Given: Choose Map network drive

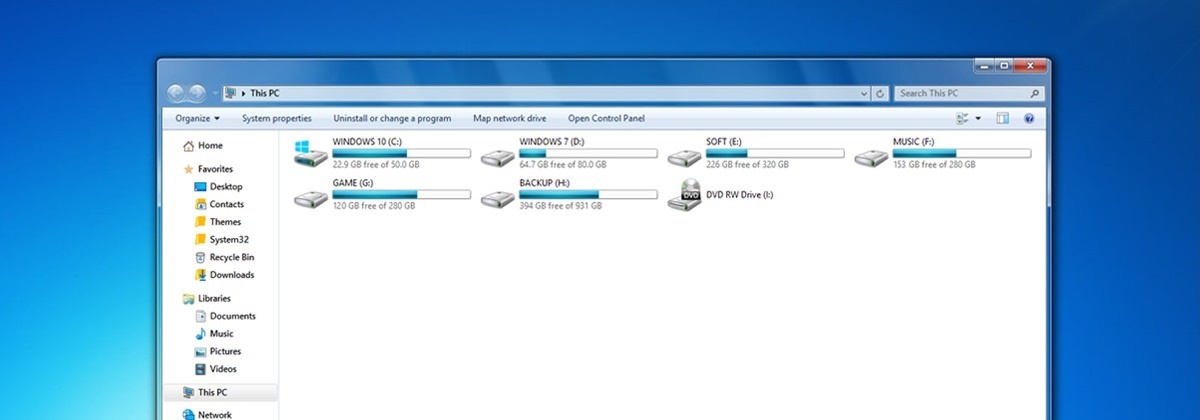Looking at the screenshot, I should (x=510, y=118).
